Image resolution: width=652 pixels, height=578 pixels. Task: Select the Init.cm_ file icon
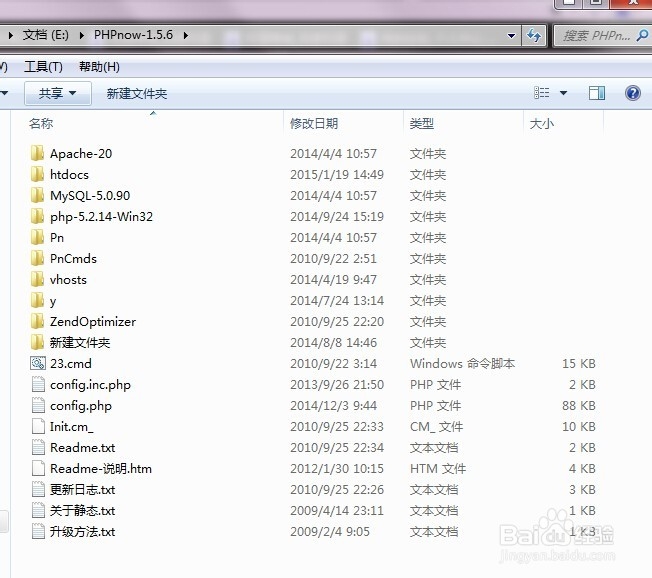pyautogui.click(x=38, y=427)
